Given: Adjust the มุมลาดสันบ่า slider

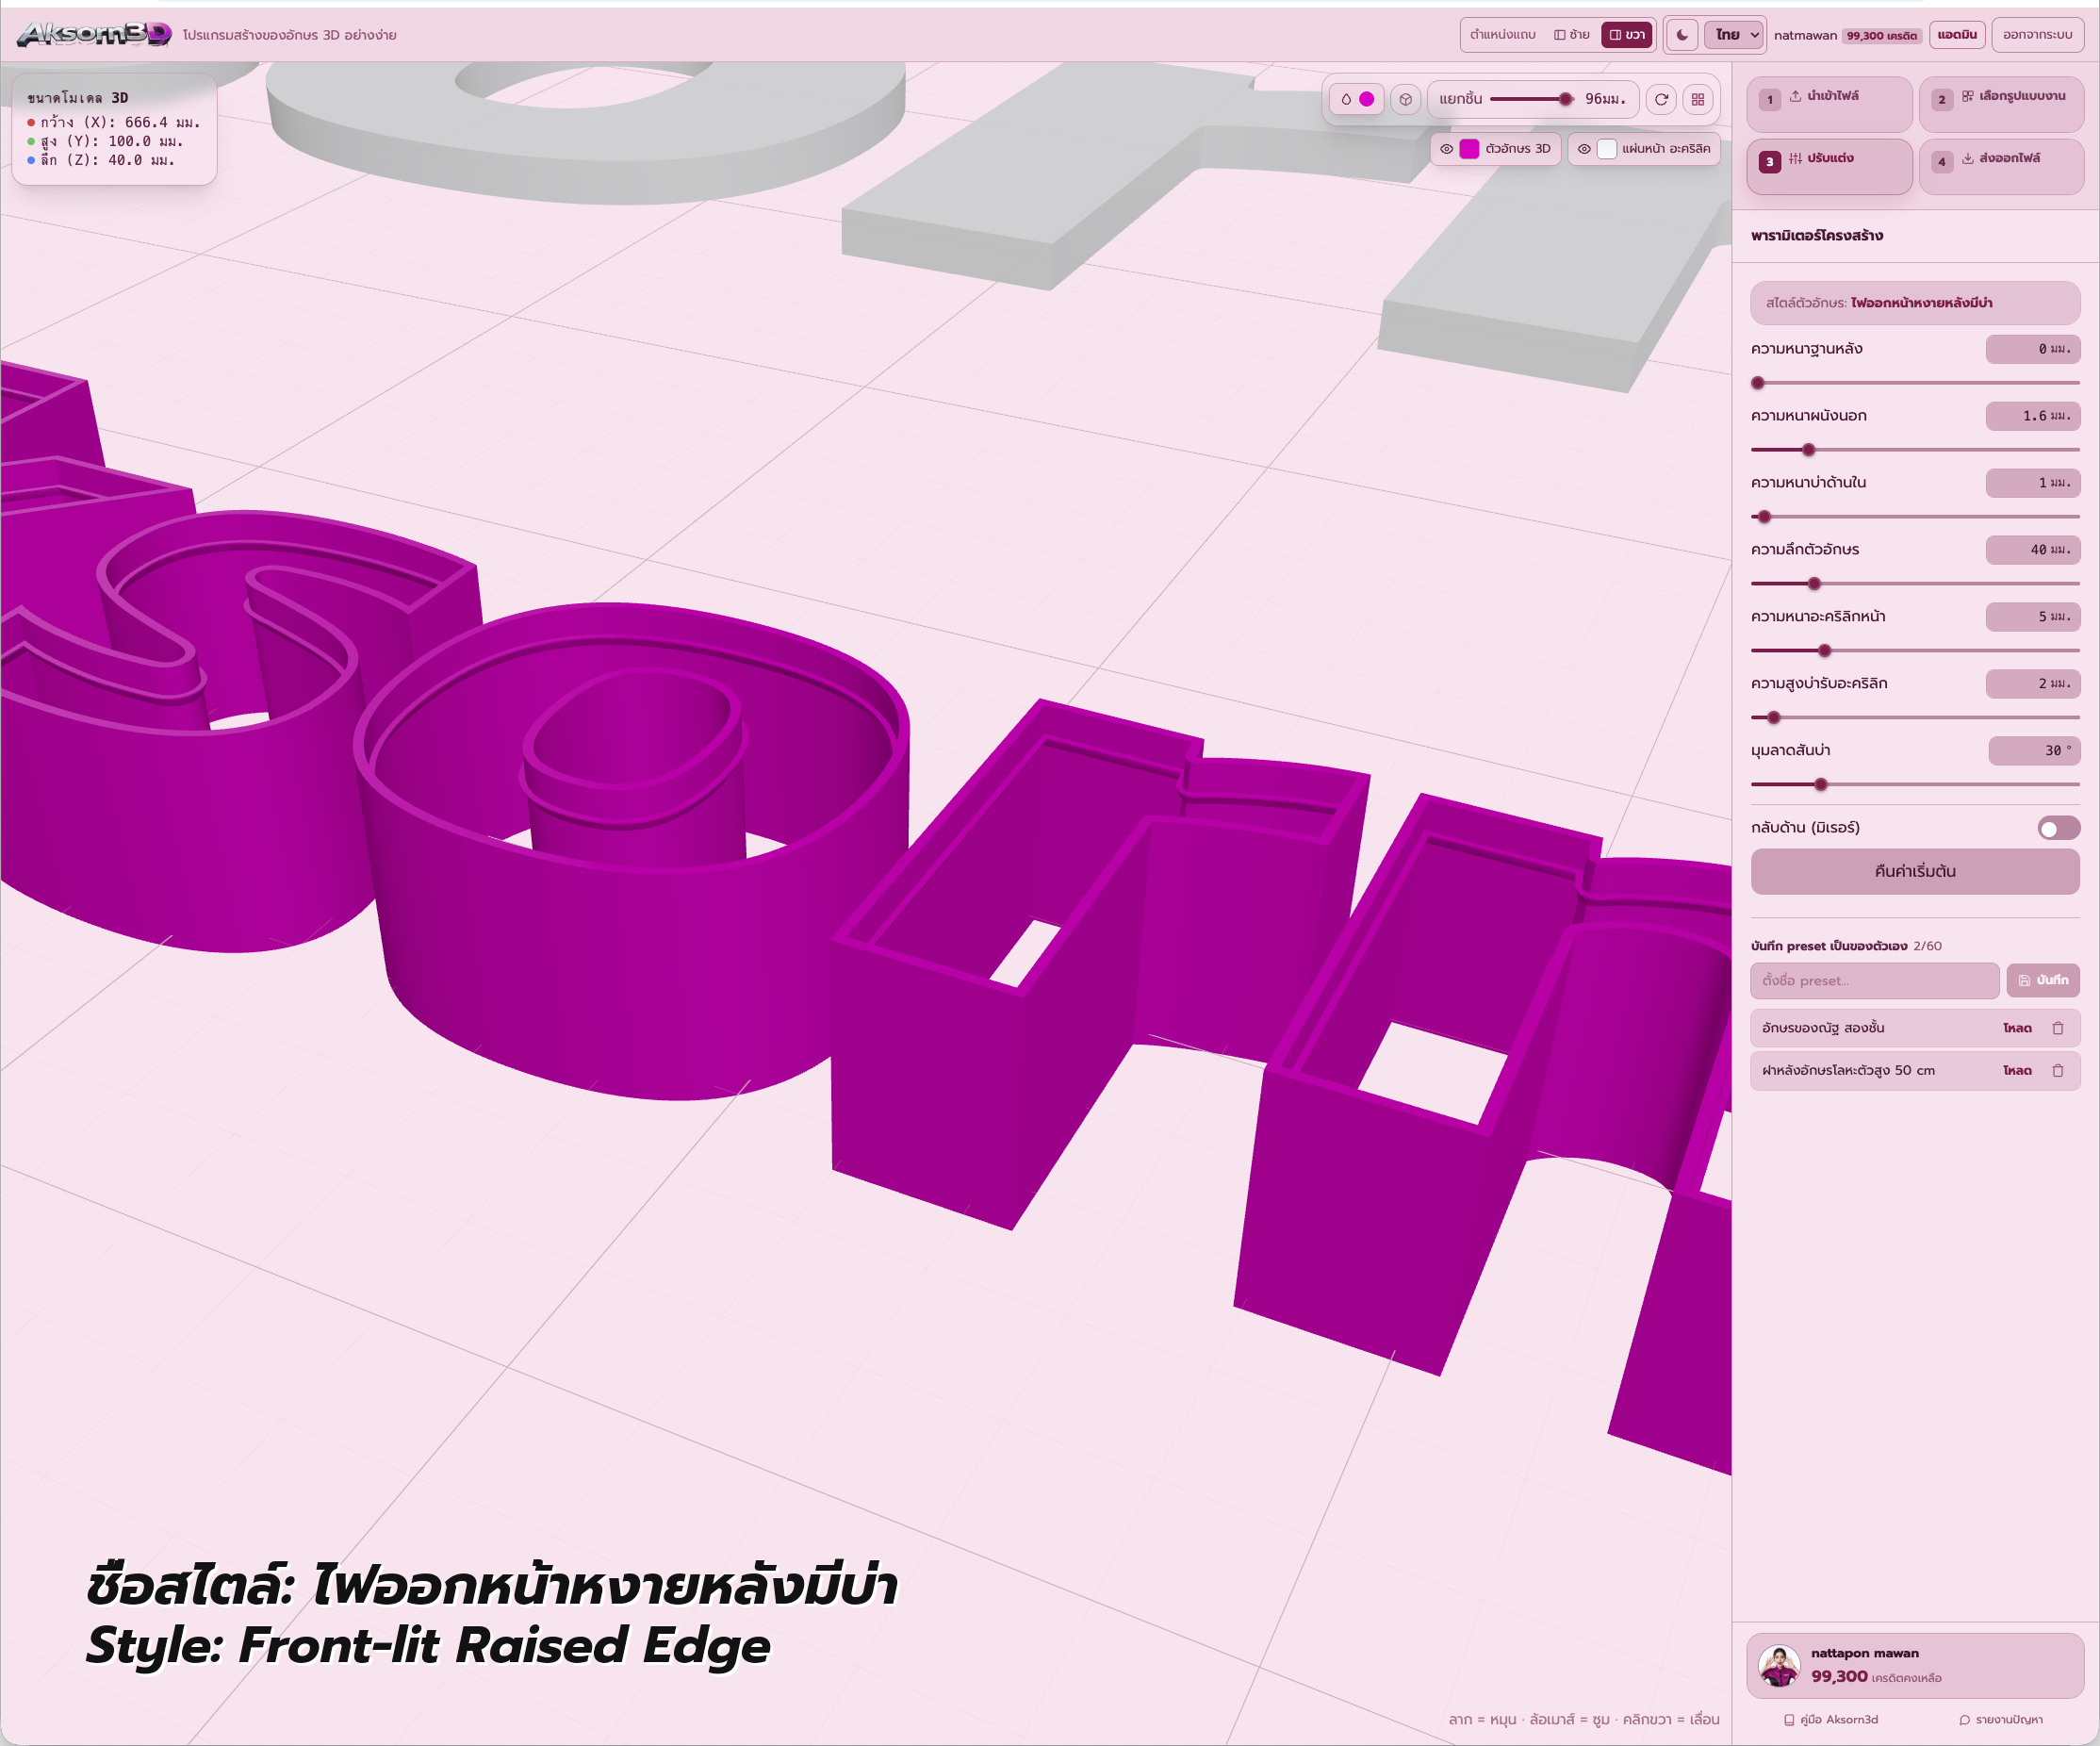Looking at the screenshot, I should point(1914,785).
